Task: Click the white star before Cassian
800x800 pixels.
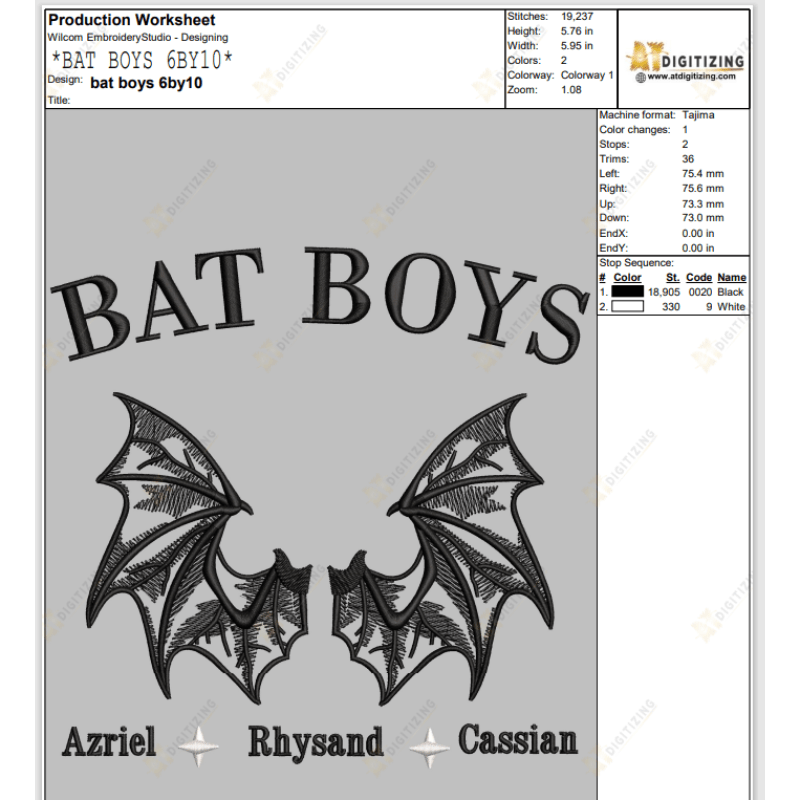Action: pos(430,748)
